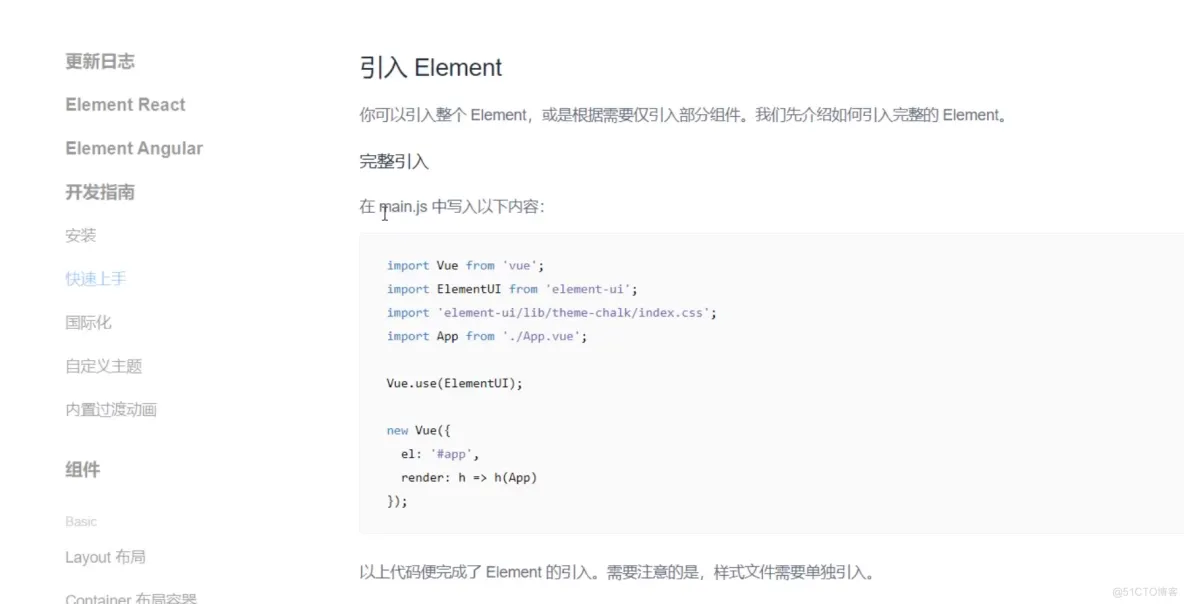Navigate to Element React docs
The image size is (1184, 604).
click(x=124, y=104)
